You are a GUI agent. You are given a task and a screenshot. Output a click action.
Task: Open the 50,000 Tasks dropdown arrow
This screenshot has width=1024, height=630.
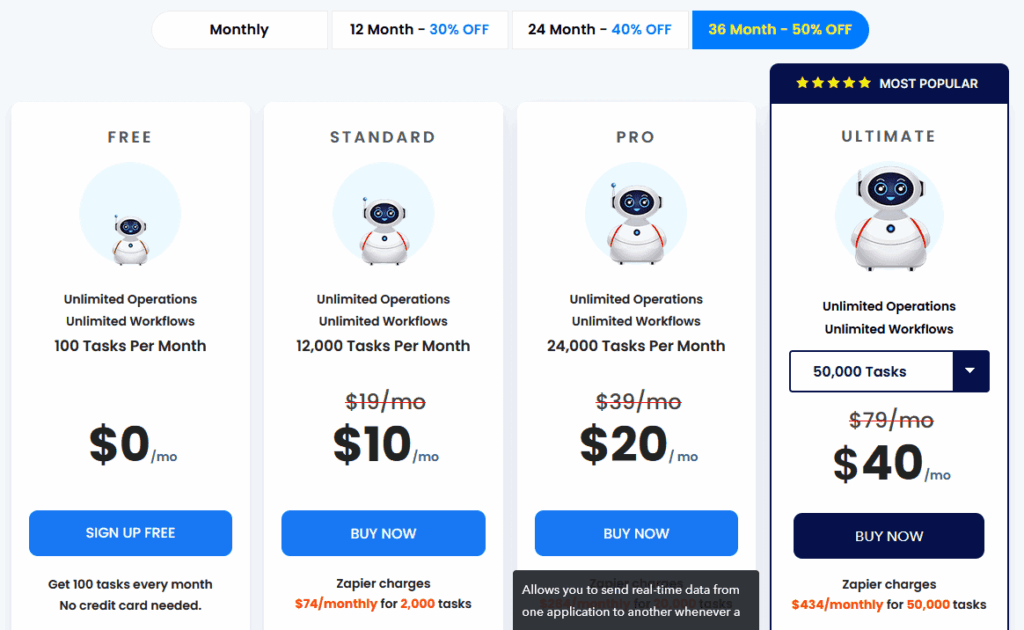click(x=969, y=371)
